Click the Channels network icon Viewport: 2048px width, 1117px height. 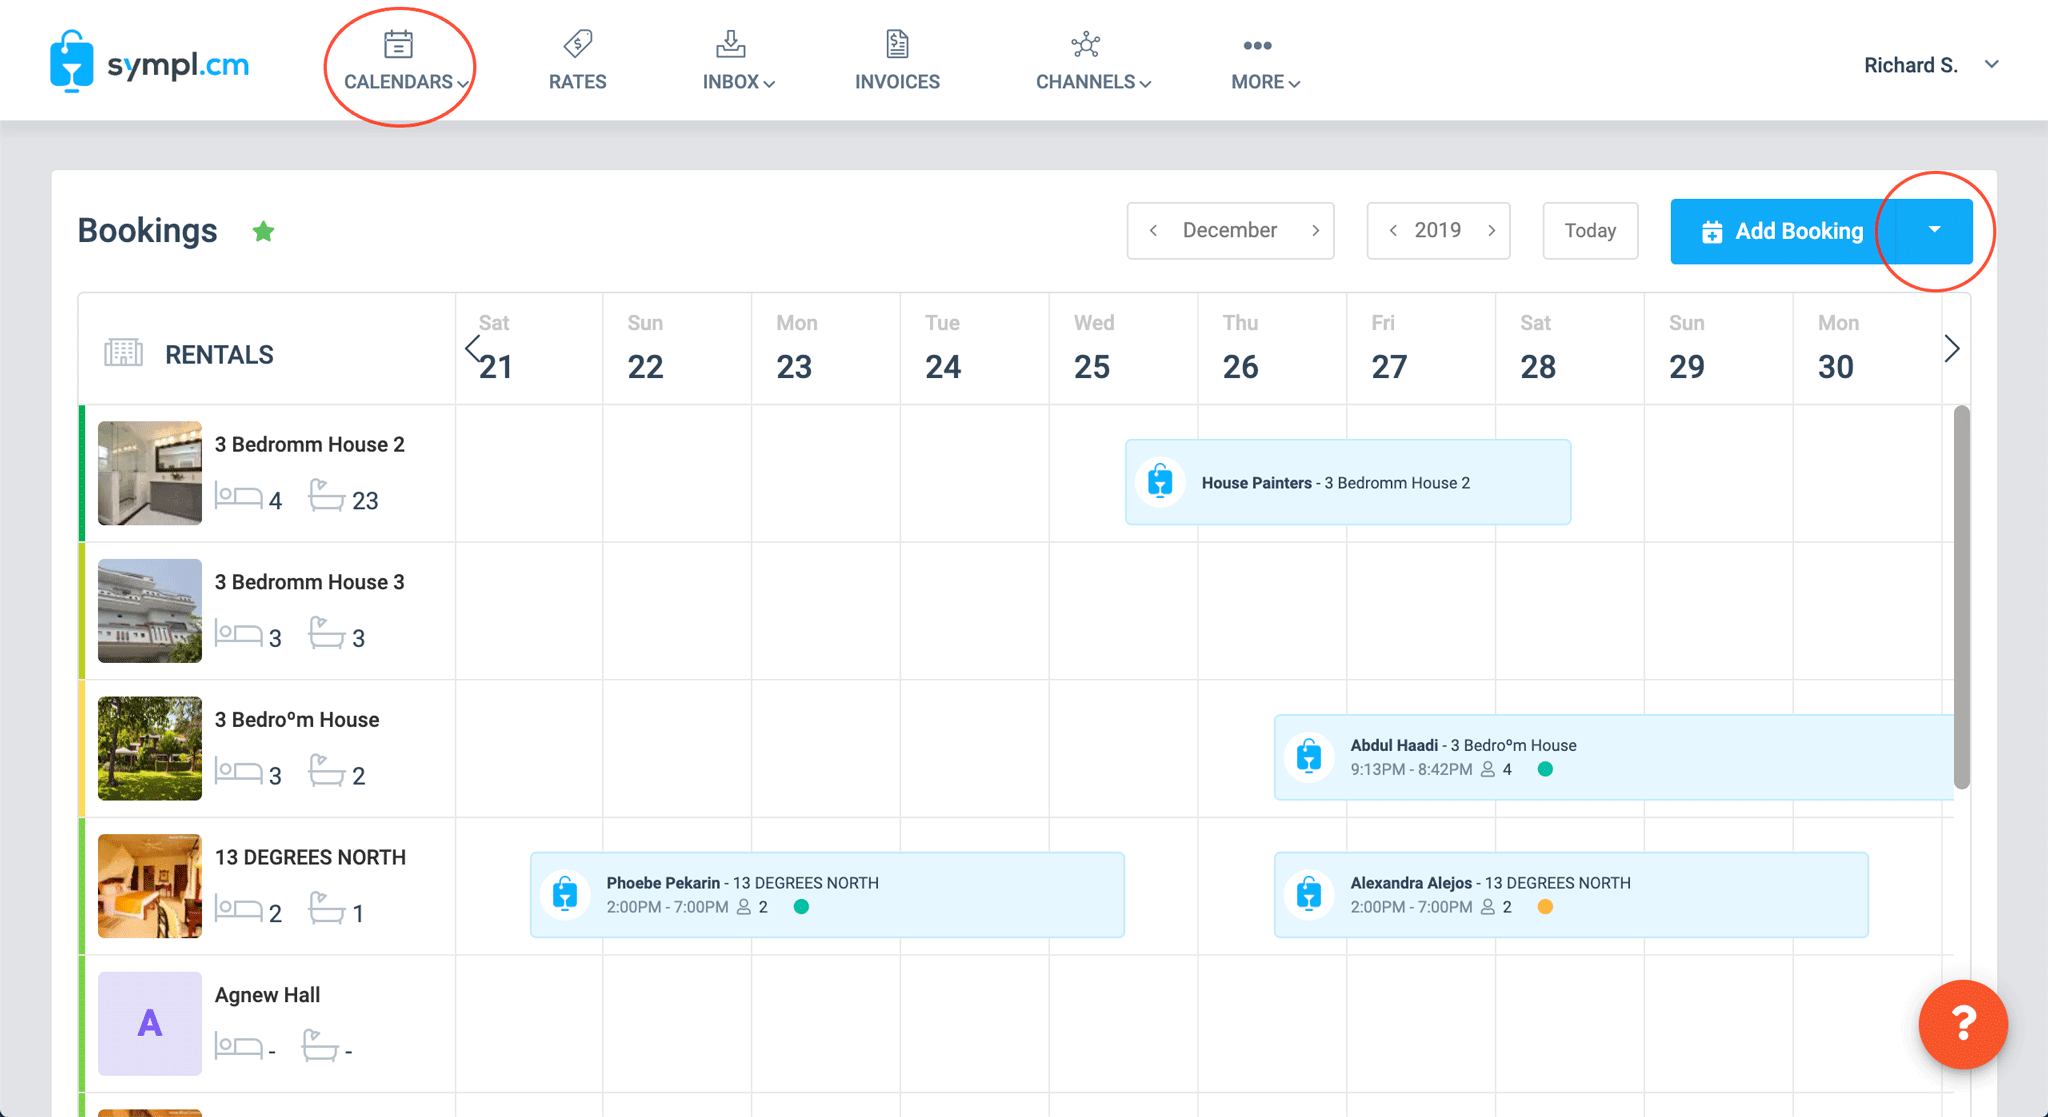(x=1085, y=44)
